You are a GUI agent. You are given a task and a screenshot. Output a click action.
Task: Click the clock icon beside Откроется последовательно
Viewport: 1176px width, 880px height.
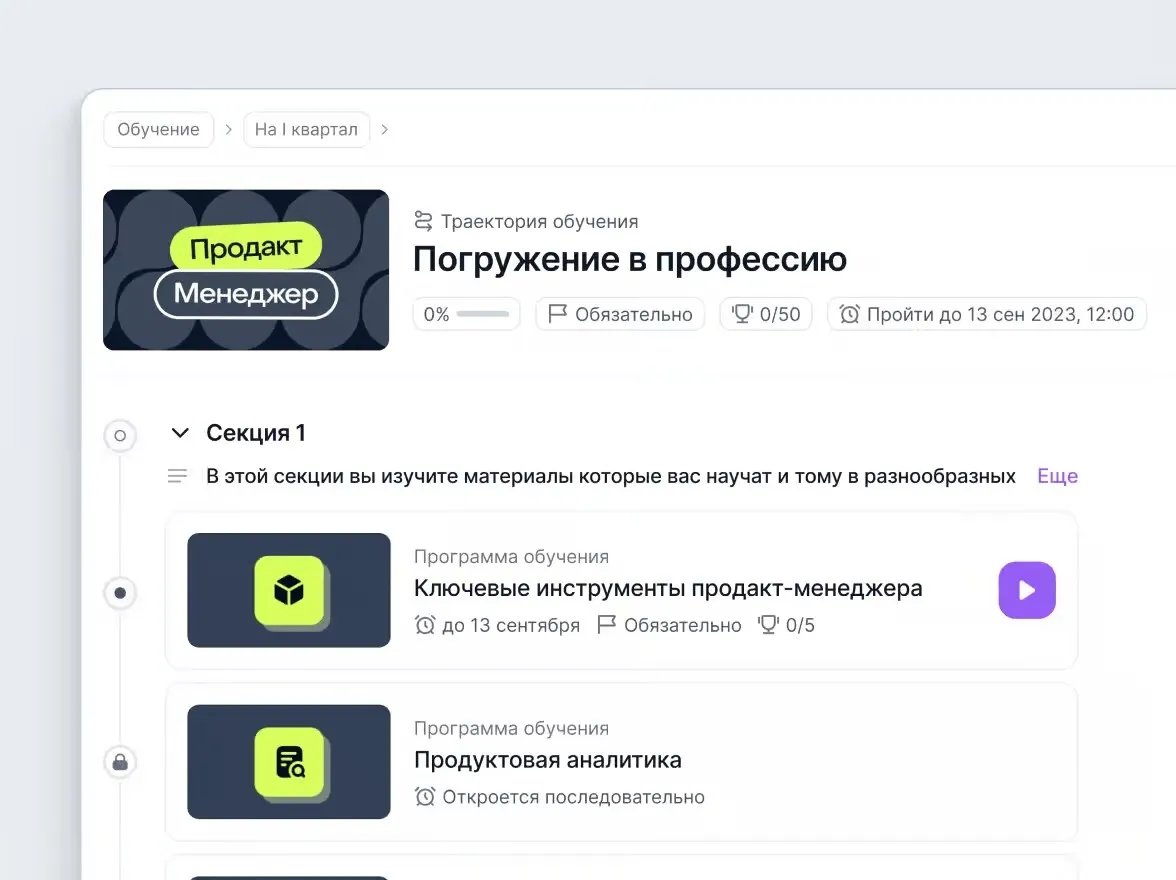(425, 797)
